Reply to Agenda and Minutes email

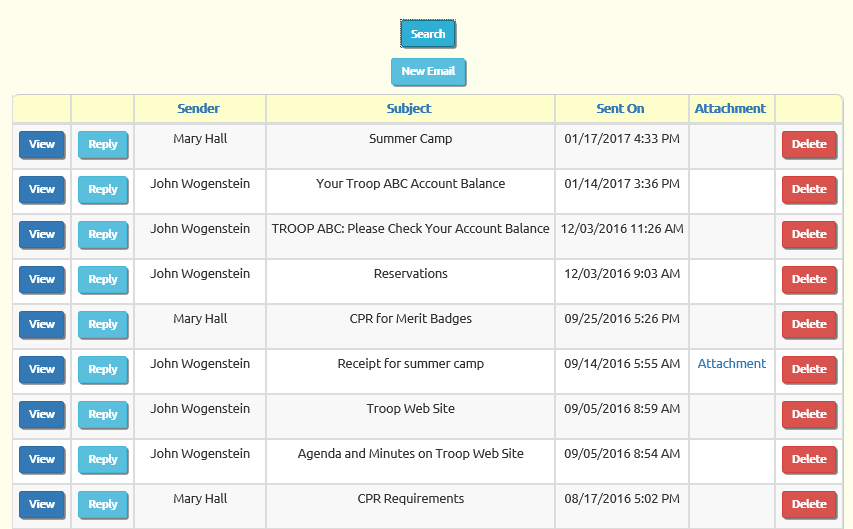click(103, 459)
